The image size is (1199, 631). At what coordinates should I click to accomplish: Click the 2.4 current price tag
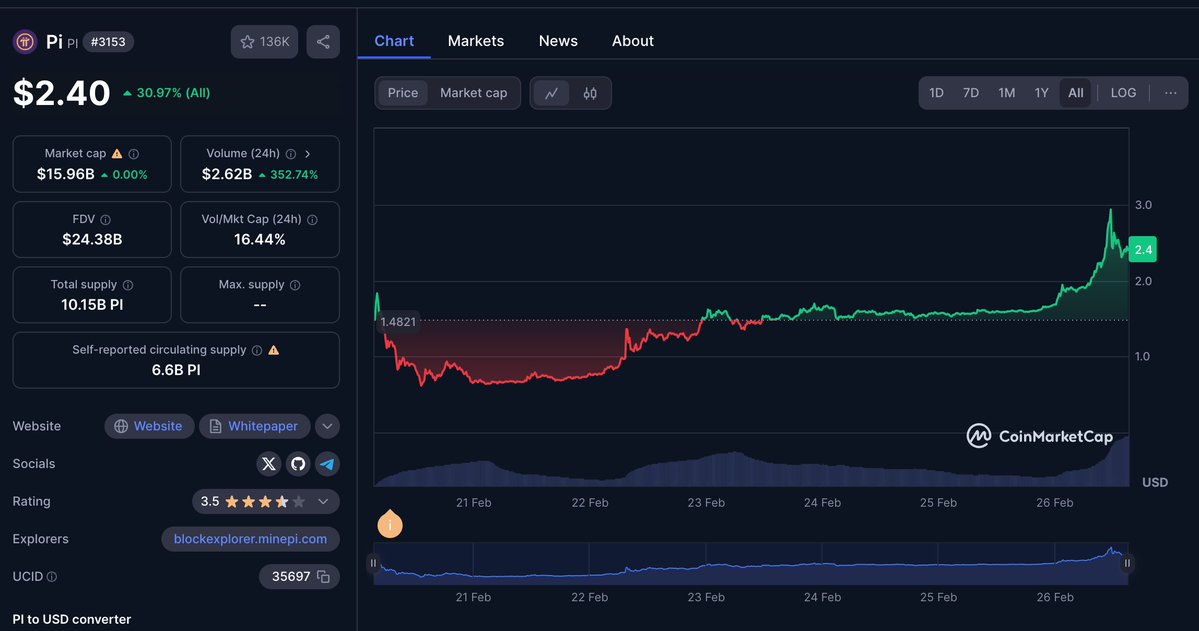[x=1142, y=249]
